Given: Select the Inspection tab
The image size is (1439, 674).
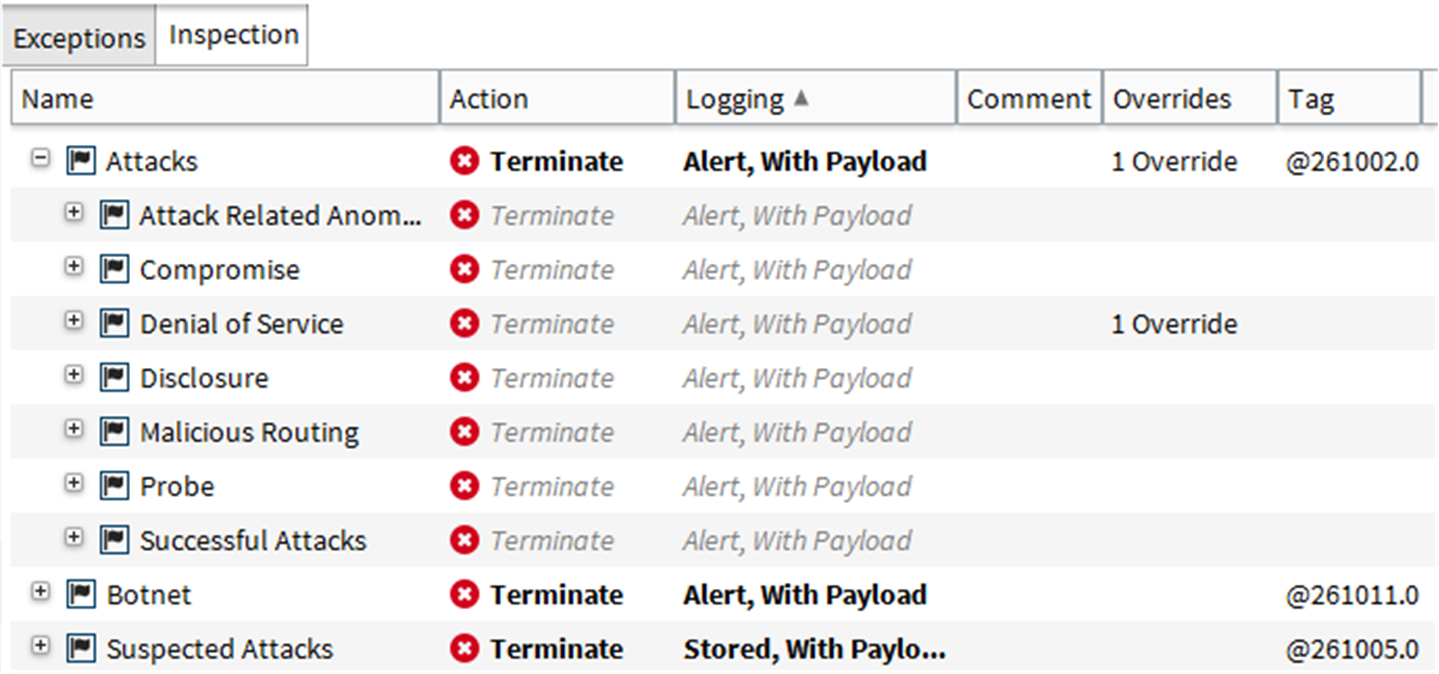Looking at the screenshot, I should [x=233, y=35].
